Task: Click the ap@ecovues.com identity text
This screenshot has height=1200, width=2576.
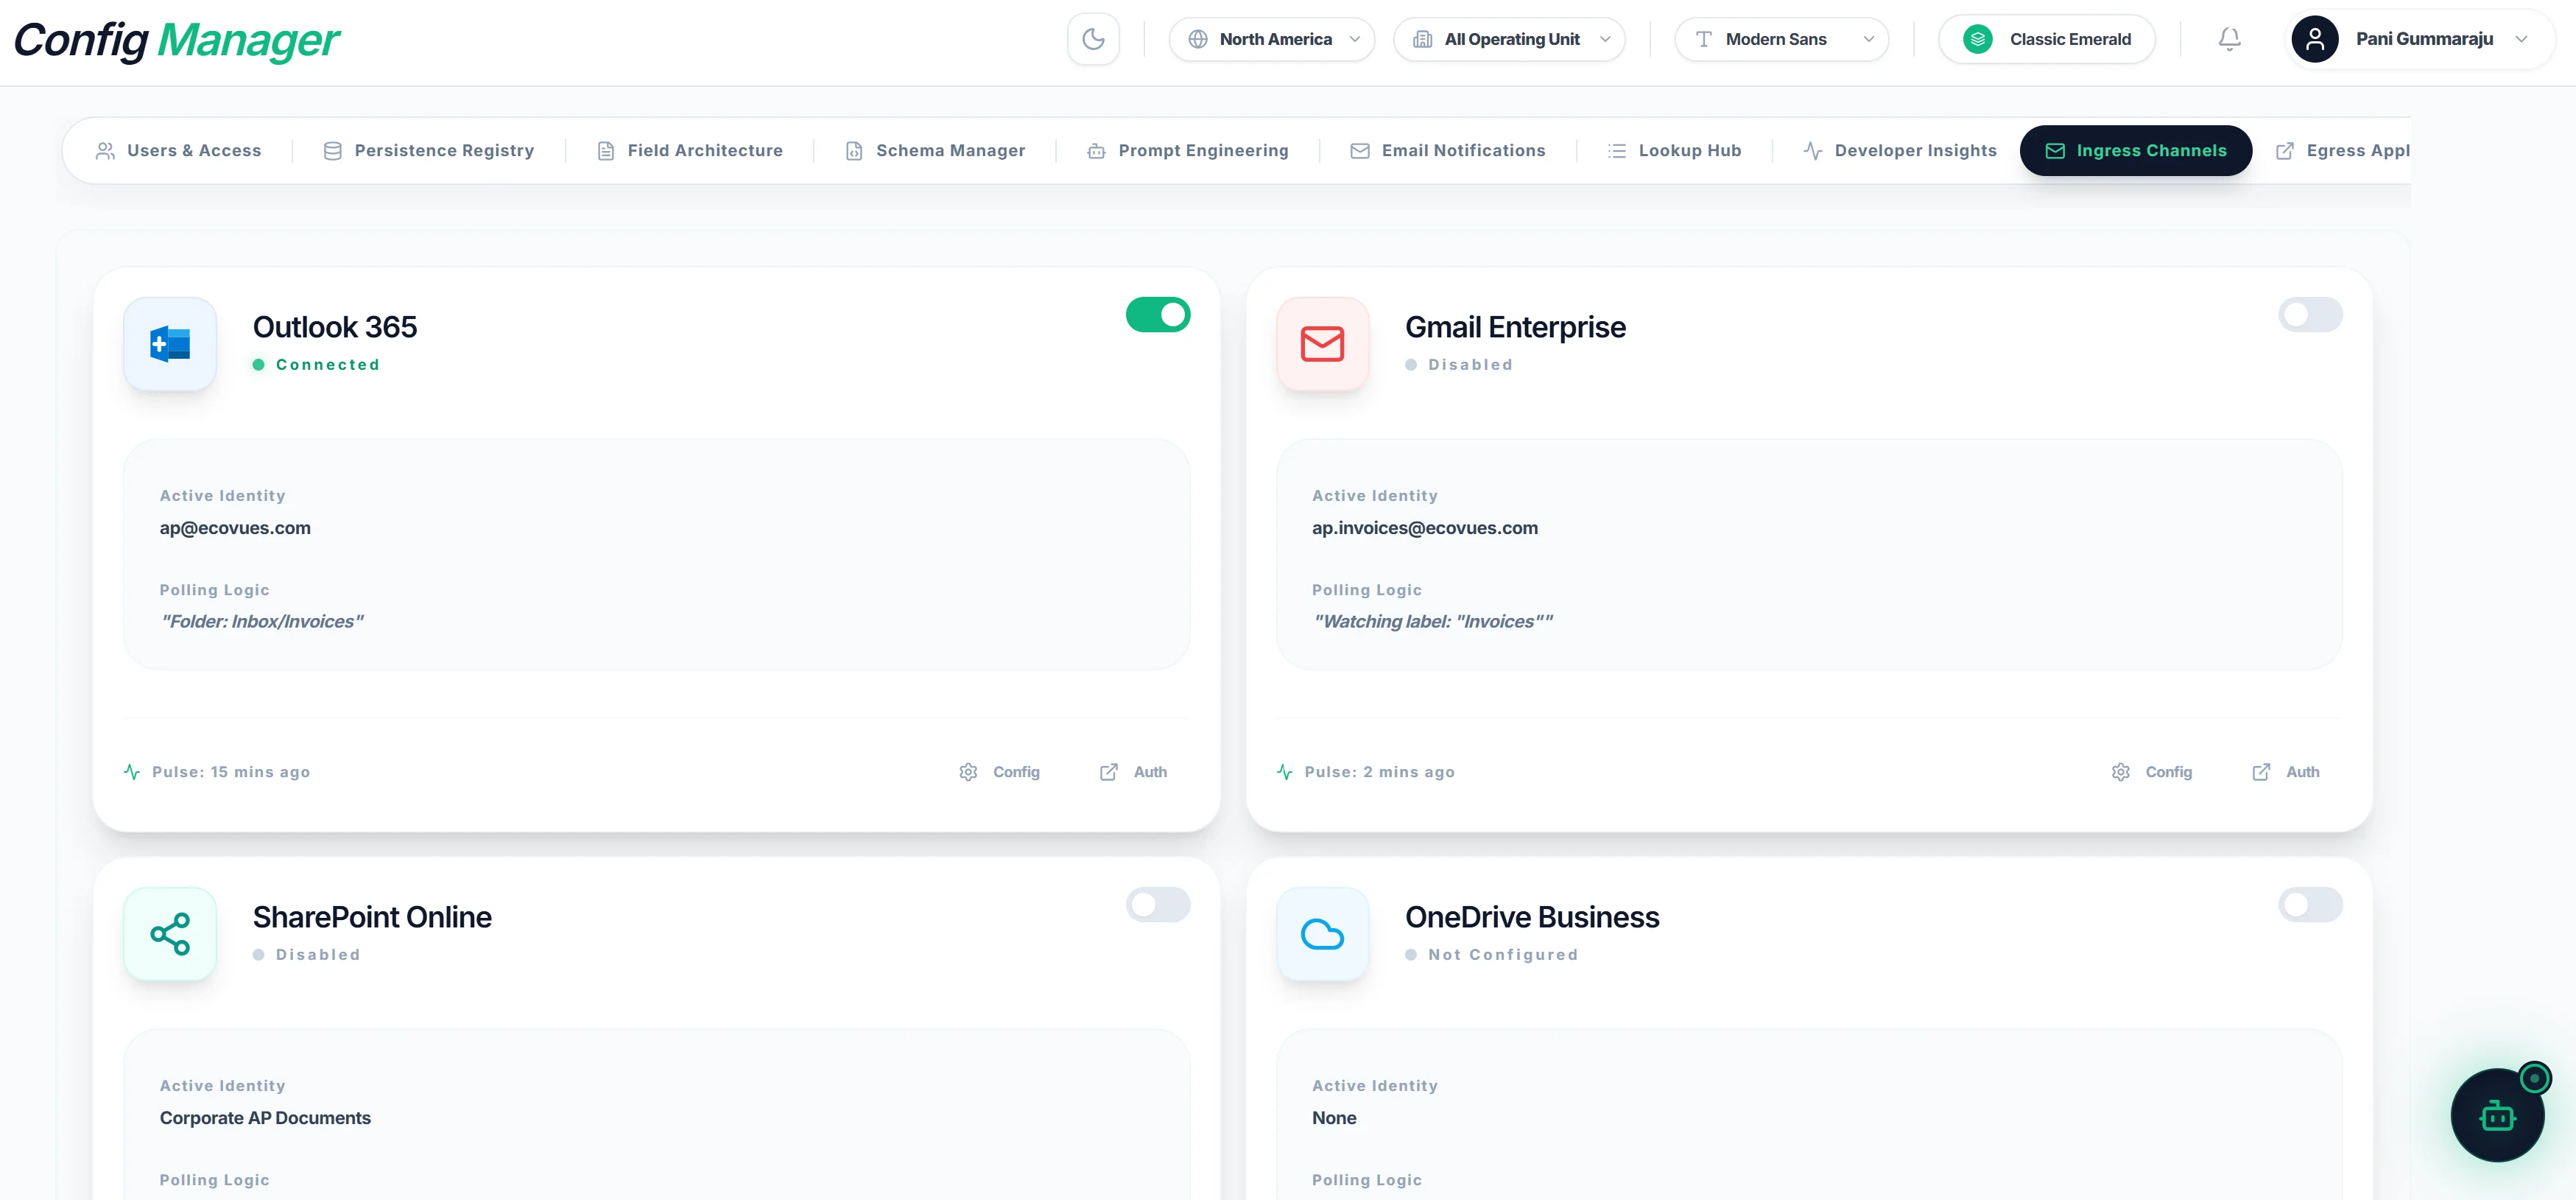Action: (235, 528)
